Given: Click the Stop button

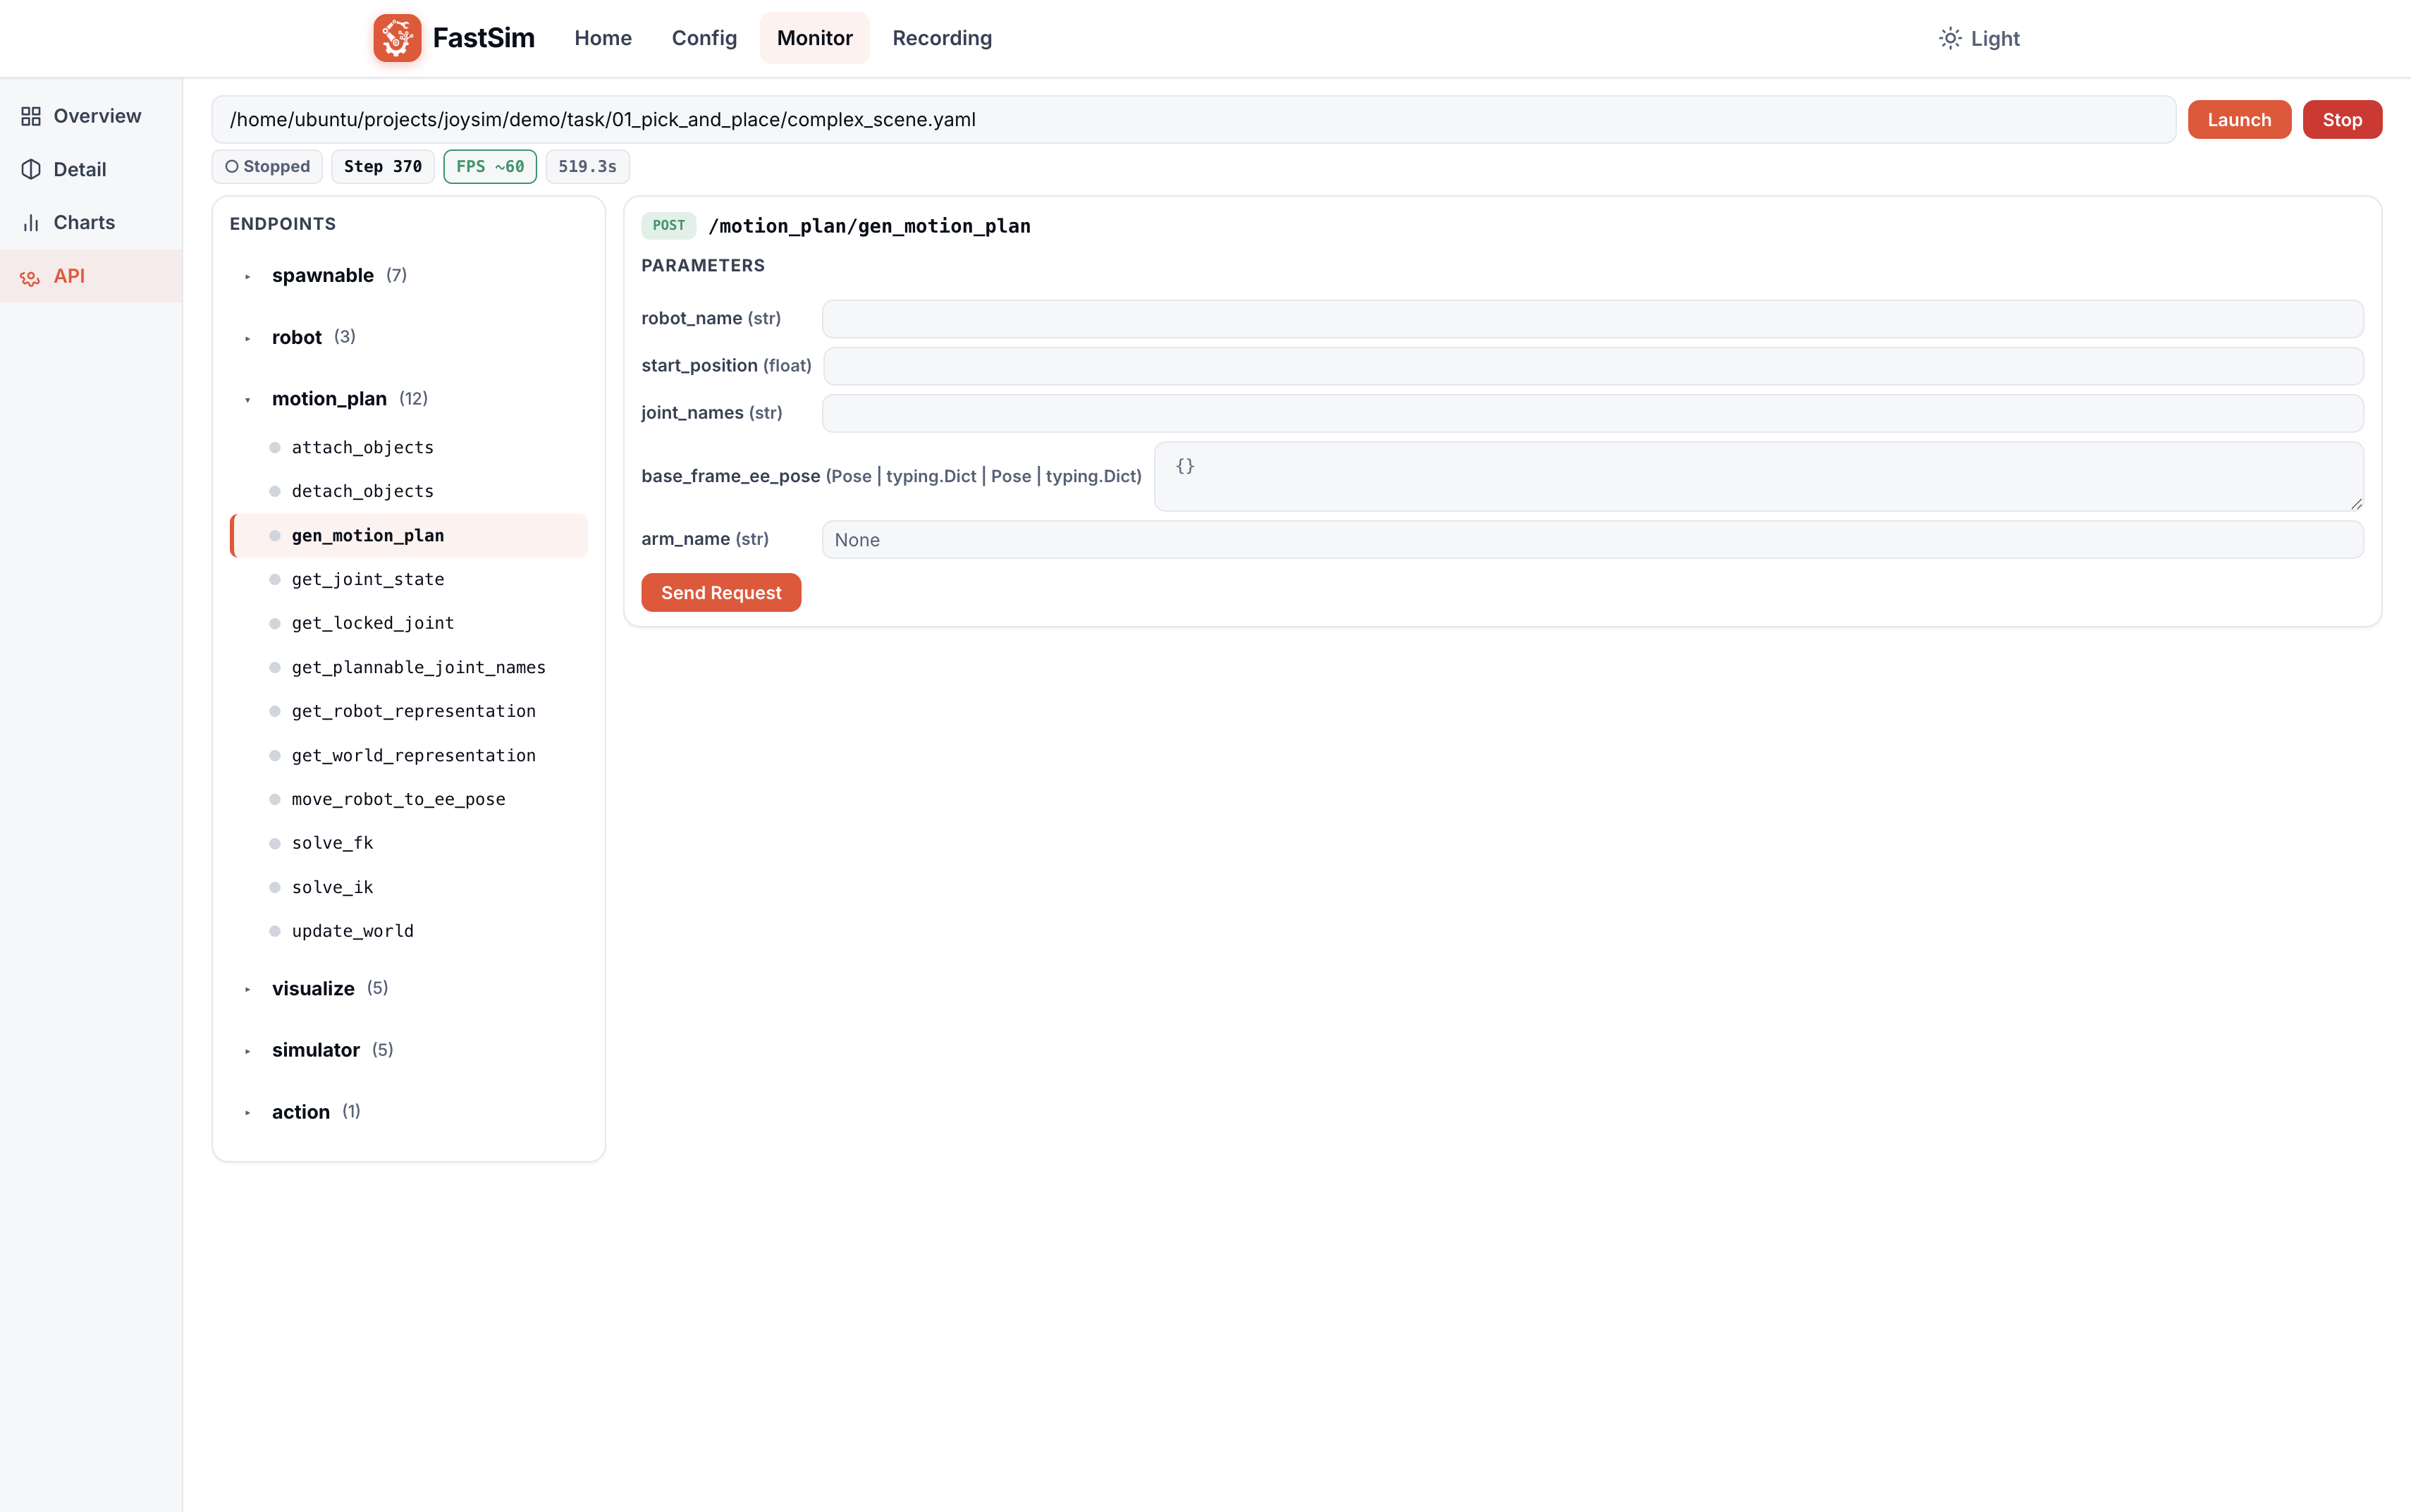Looking at the screenshot, I should tap(2342, 120).
